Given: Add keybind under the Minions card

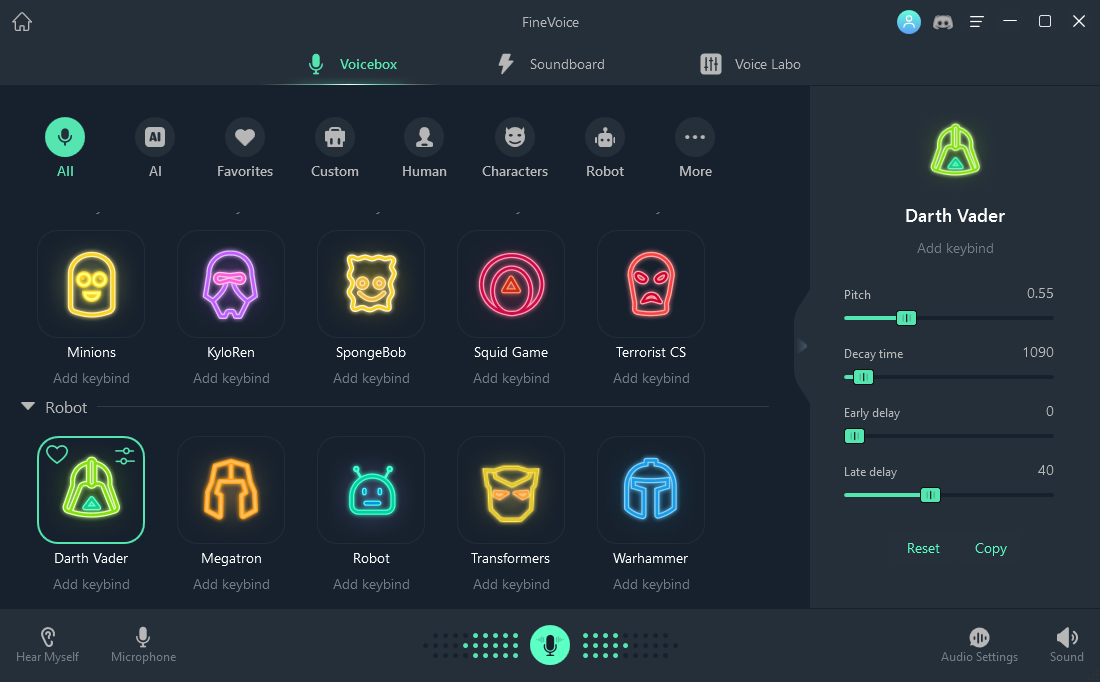Looking at the screenshot, I should [x=91, y=378].
